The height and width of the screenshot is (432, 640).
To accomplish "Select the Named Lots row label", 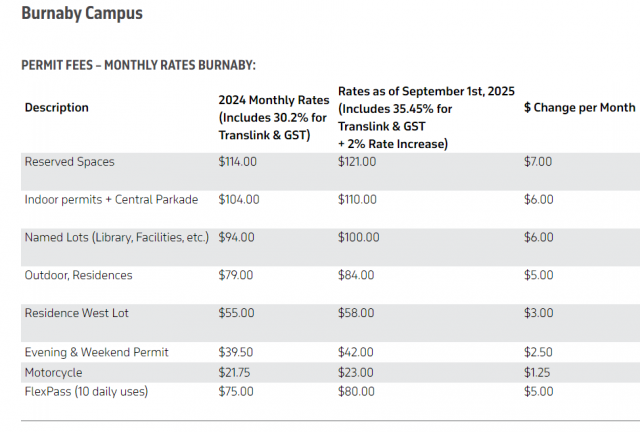I will click(x=117, y=238).
